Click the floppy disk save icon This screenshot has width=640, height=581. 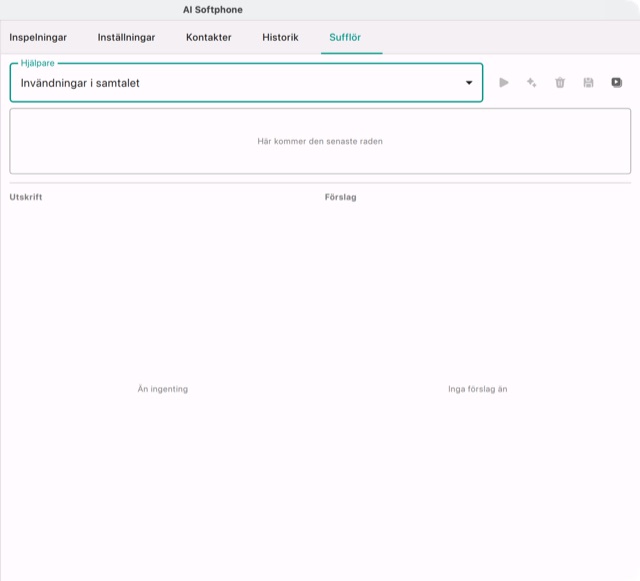tap(588, 83)
